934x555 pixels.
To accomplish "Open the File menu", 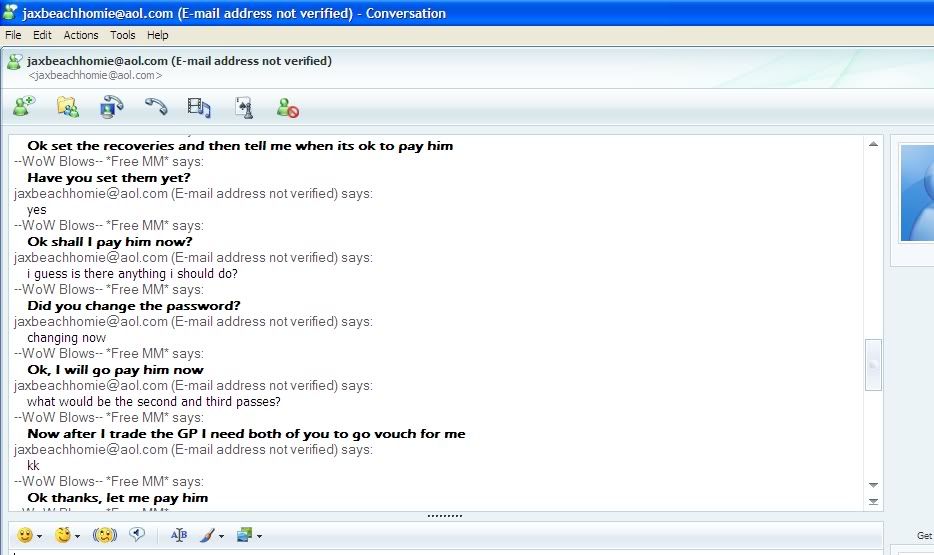I will tap(13, 35).
